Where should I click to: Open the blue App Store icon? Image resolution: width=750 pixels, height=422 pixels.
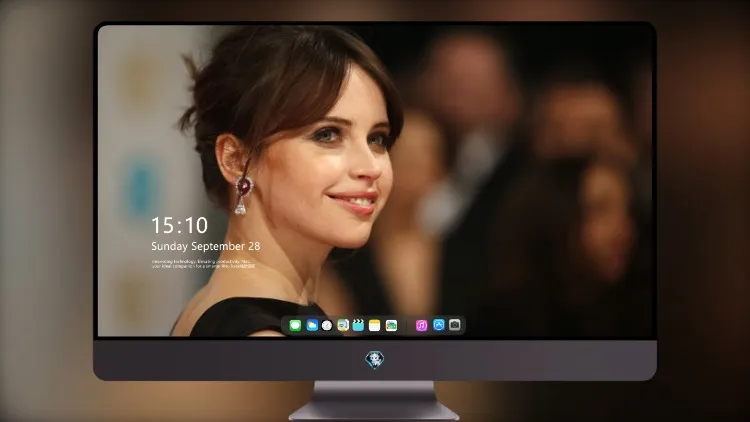coord(439,325)
